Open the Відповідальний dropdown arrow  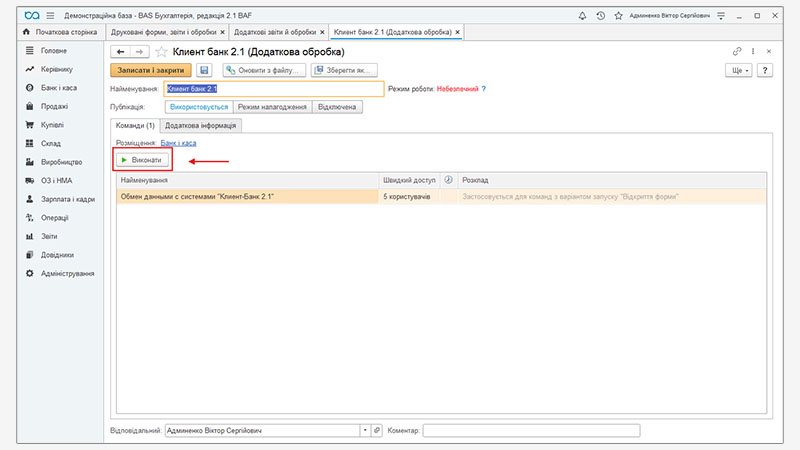364,430
